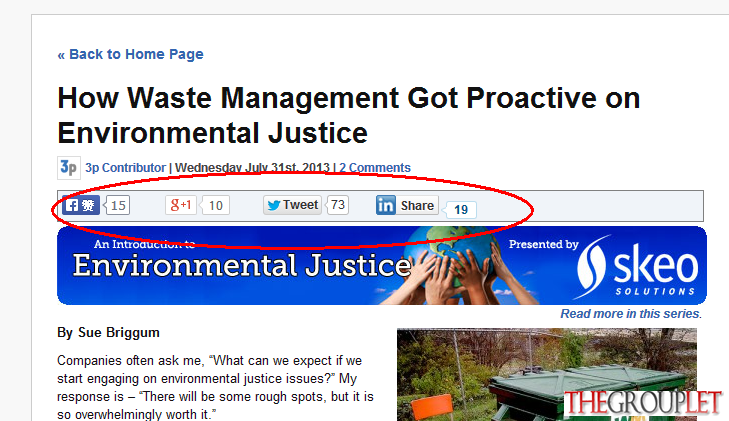Click the Facebook like count 15
Image resolution: width=729 pixels, height=421 pixels.
click(118, 205)
